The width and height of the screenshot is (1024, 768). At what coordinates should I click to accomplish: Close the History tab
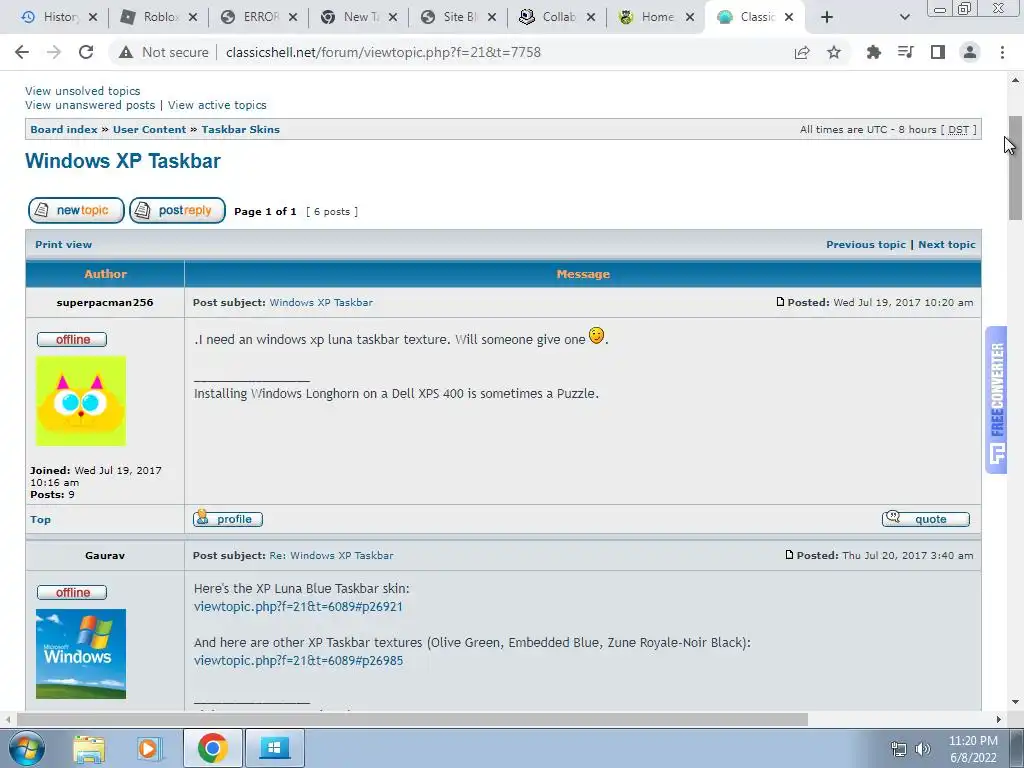click(93, 17)
